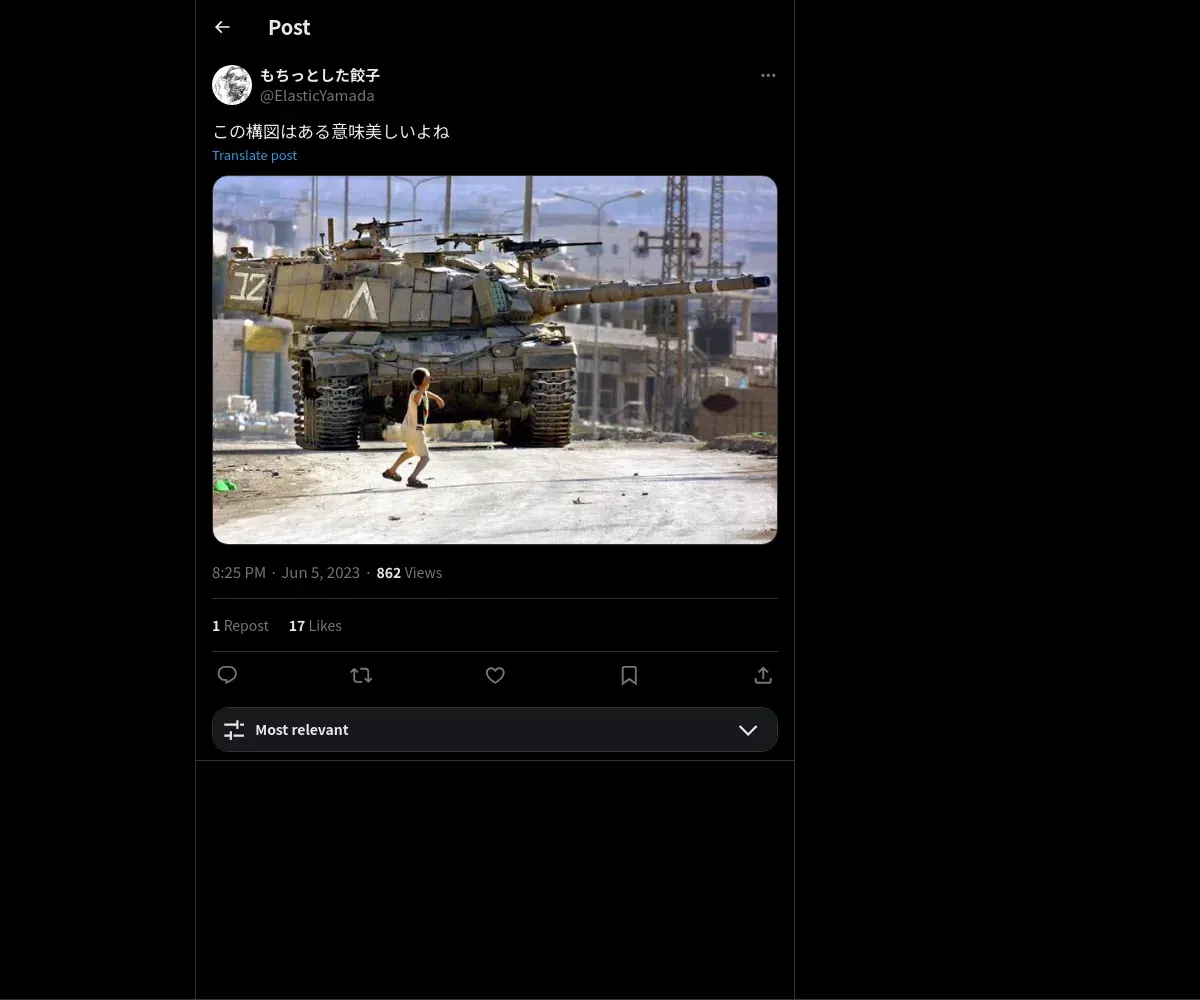The height and width of the screenshot is (1000, 1200).
Task: Click the 8:25 PM Jun 5, 2023 timestamp
Action: click(286, 572)
